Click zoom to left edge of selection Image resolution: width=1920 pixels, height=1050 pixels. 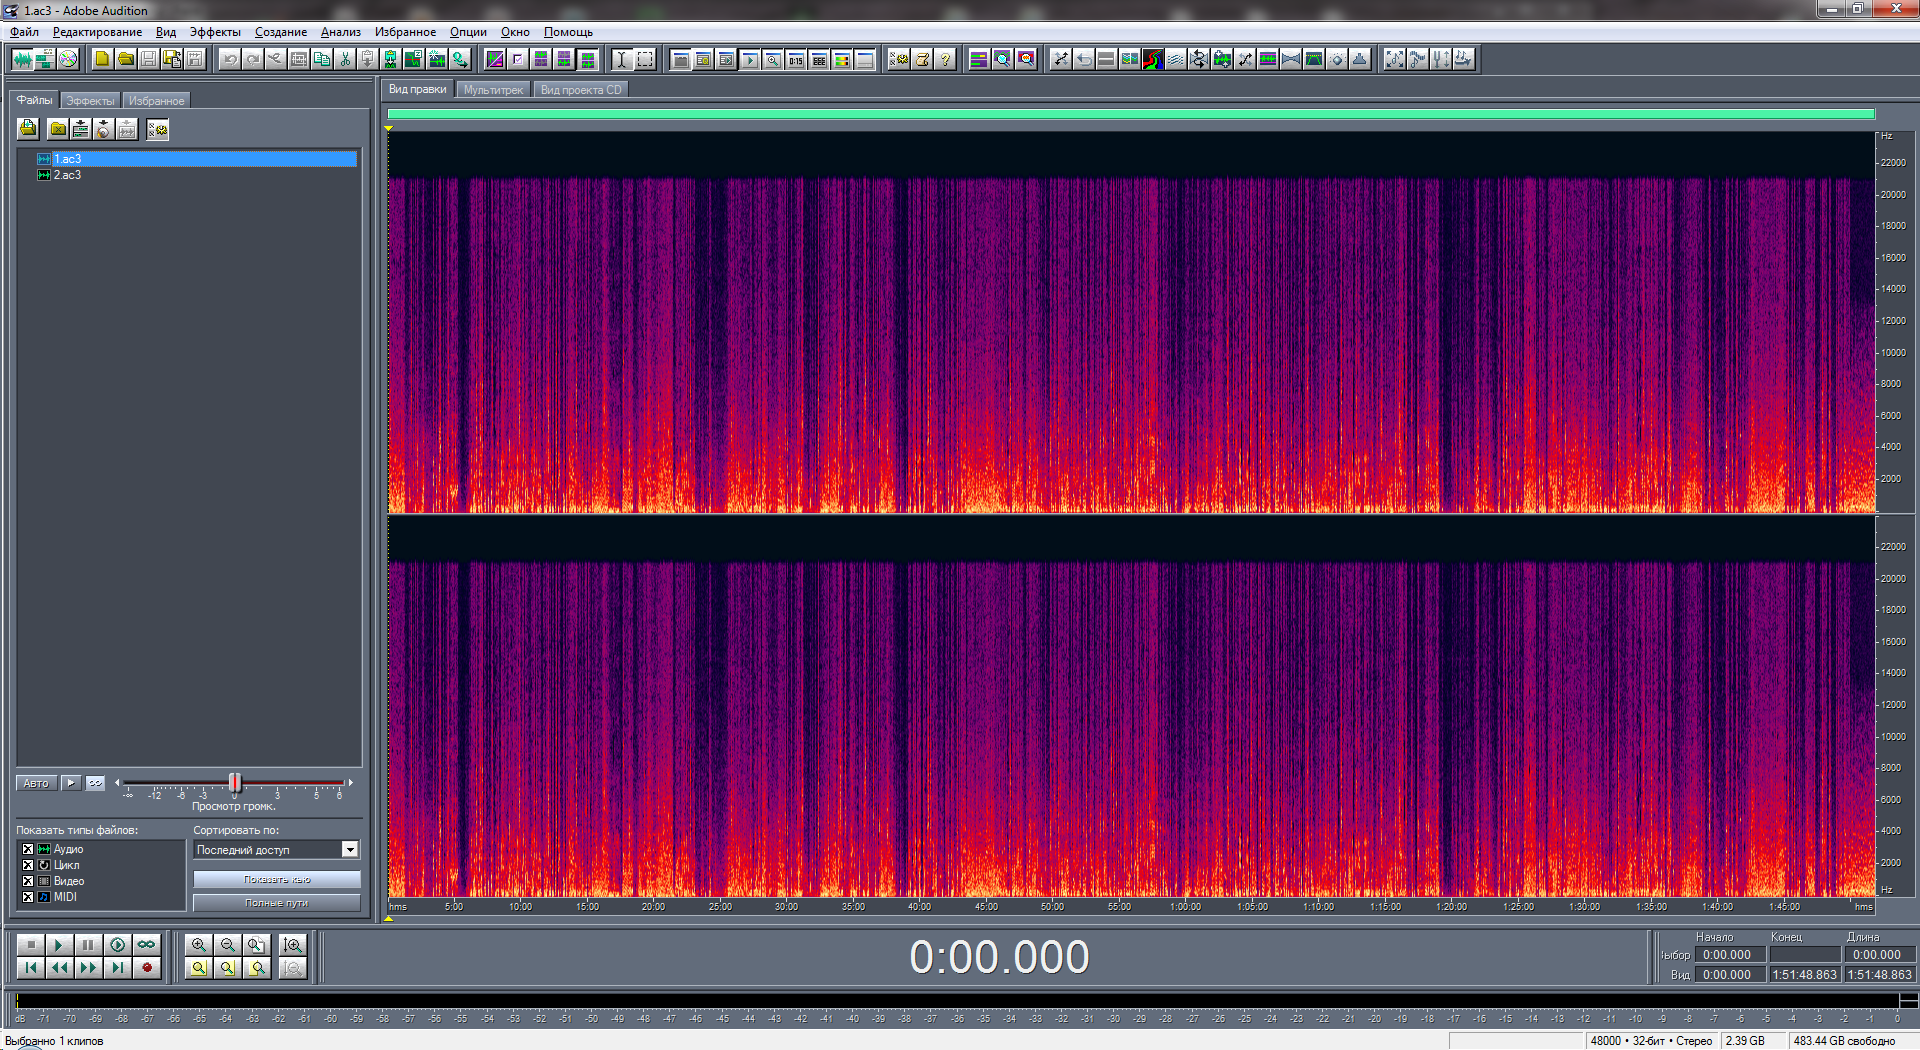(228, 968)
